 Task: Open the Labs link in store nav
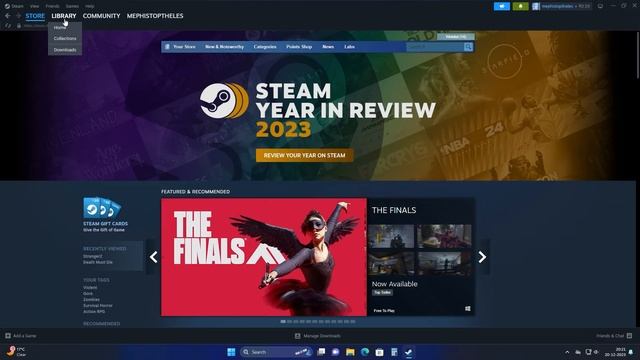pos(349,47)
